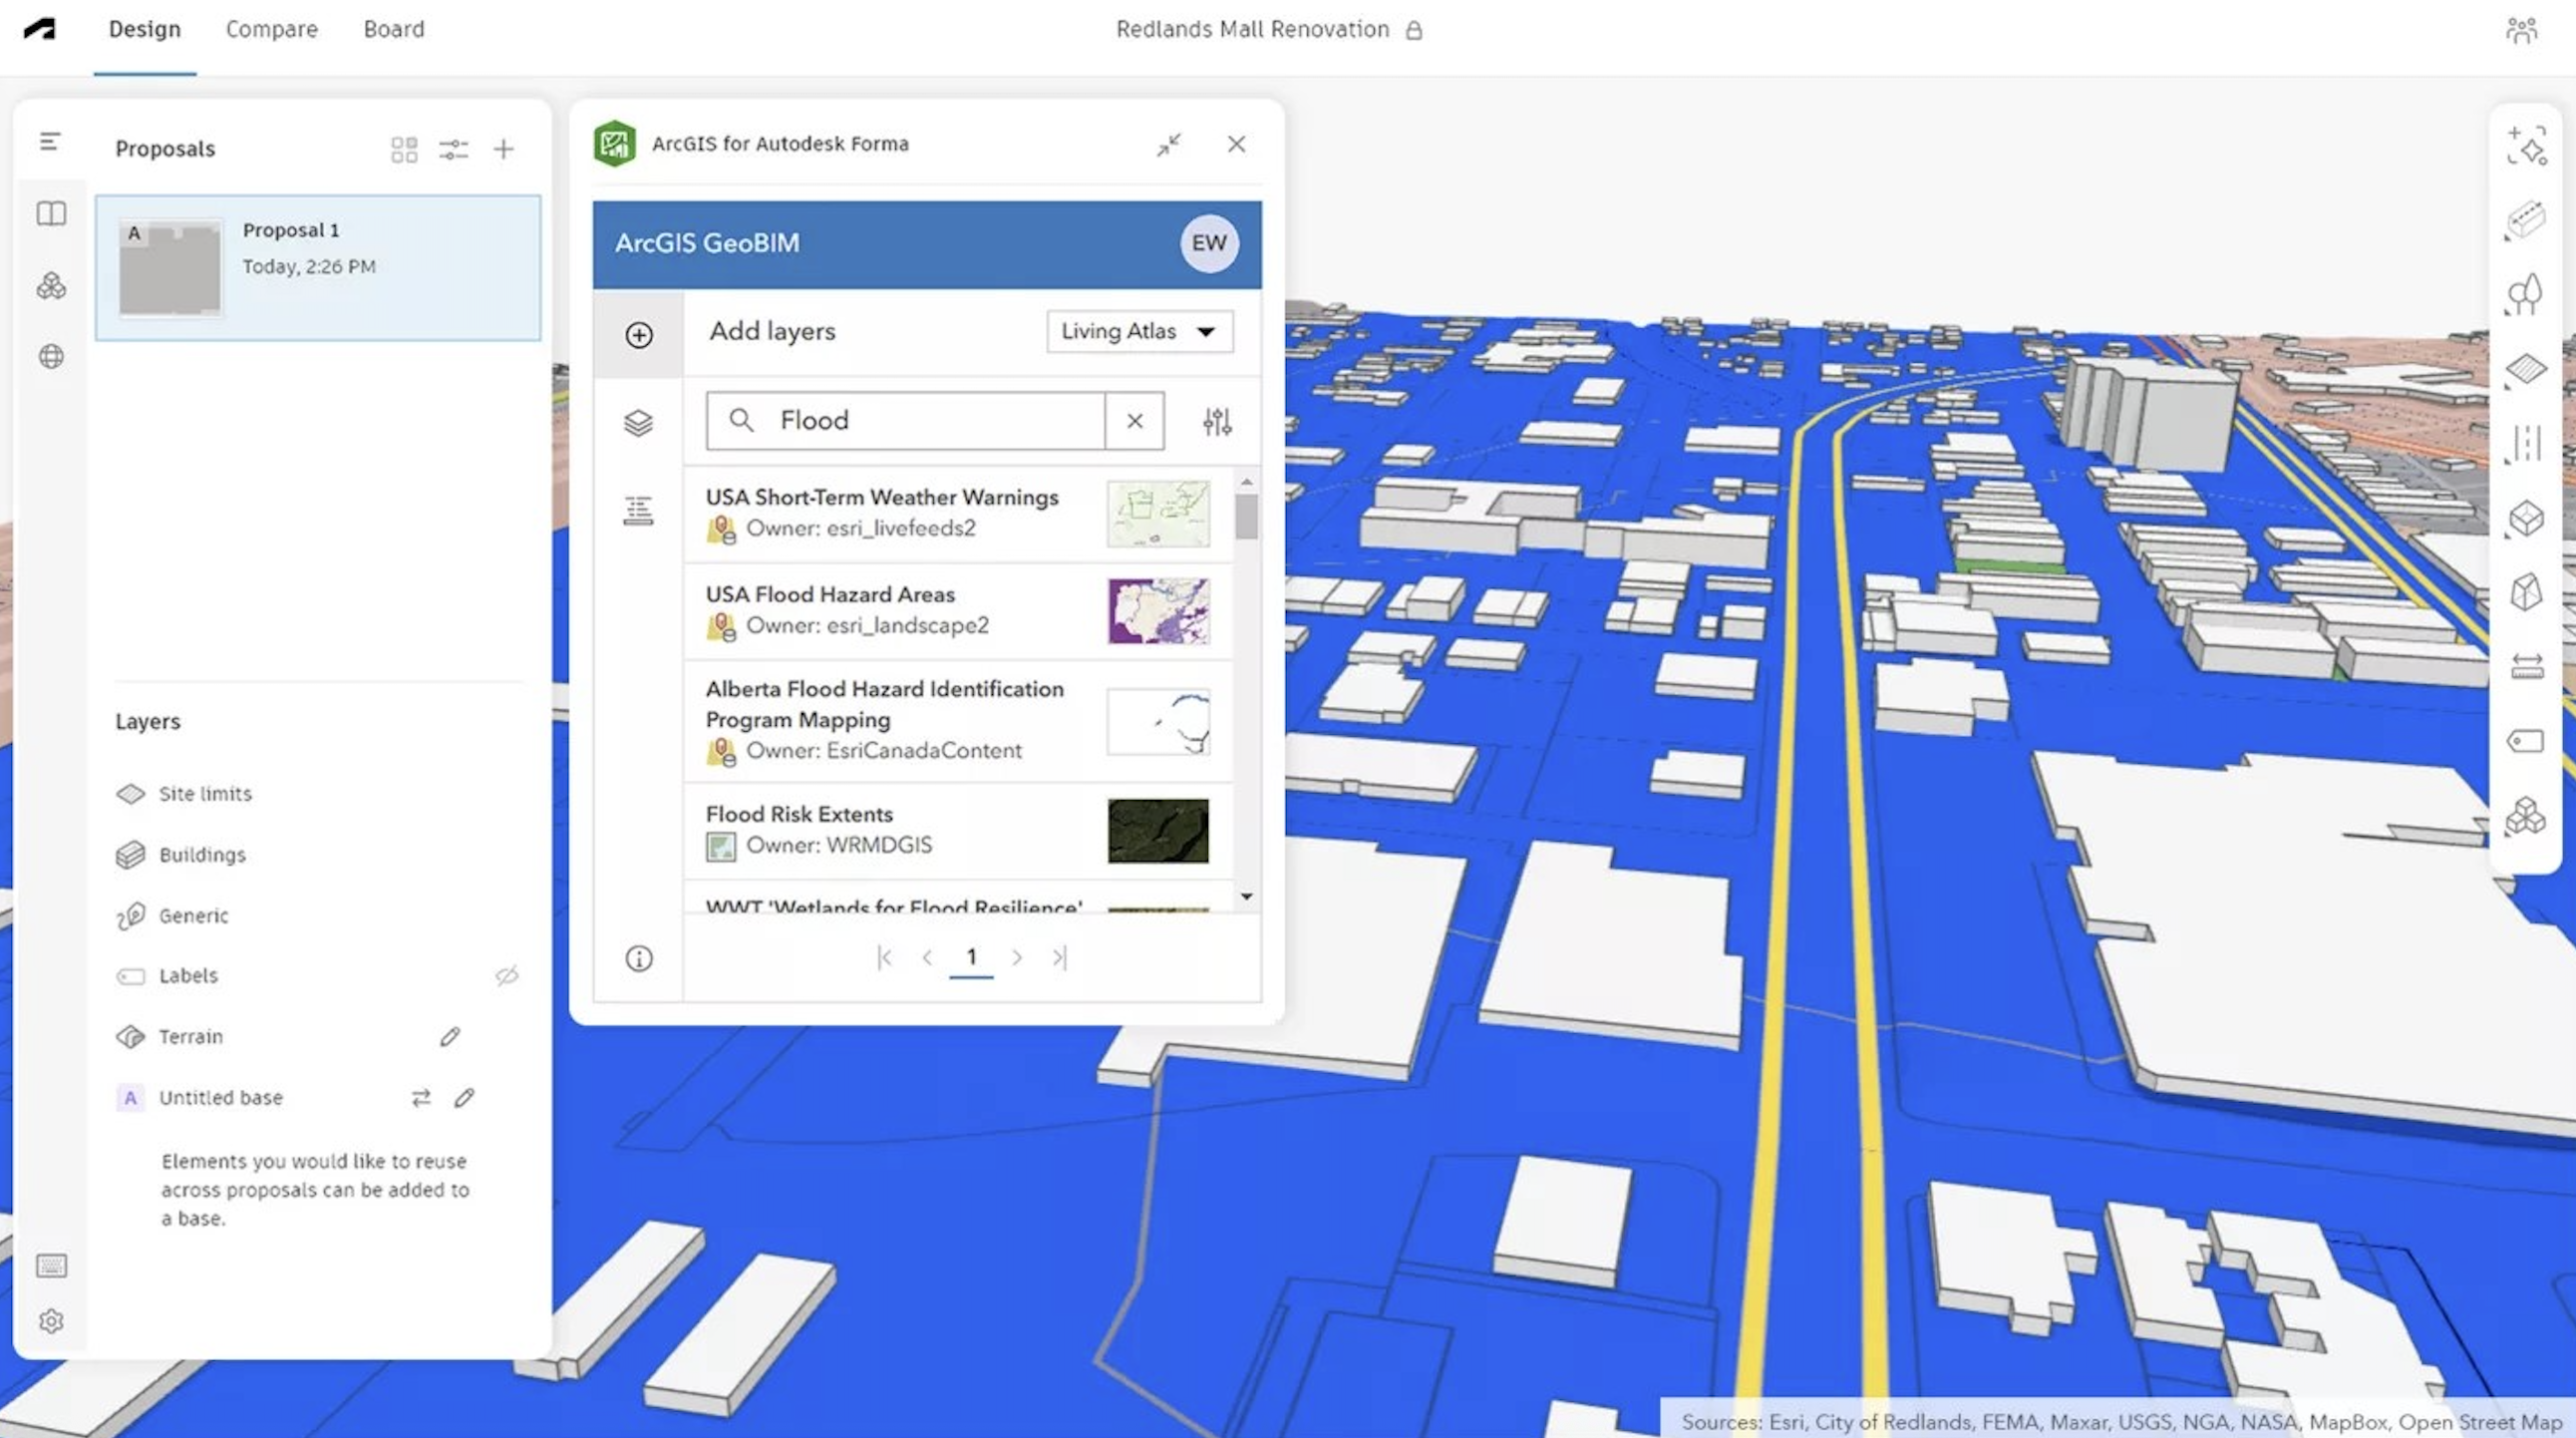This screenshot has width=2576, height=1438.
Task: Click the info icon in GeoBIM panel
Action: point(639,958)
